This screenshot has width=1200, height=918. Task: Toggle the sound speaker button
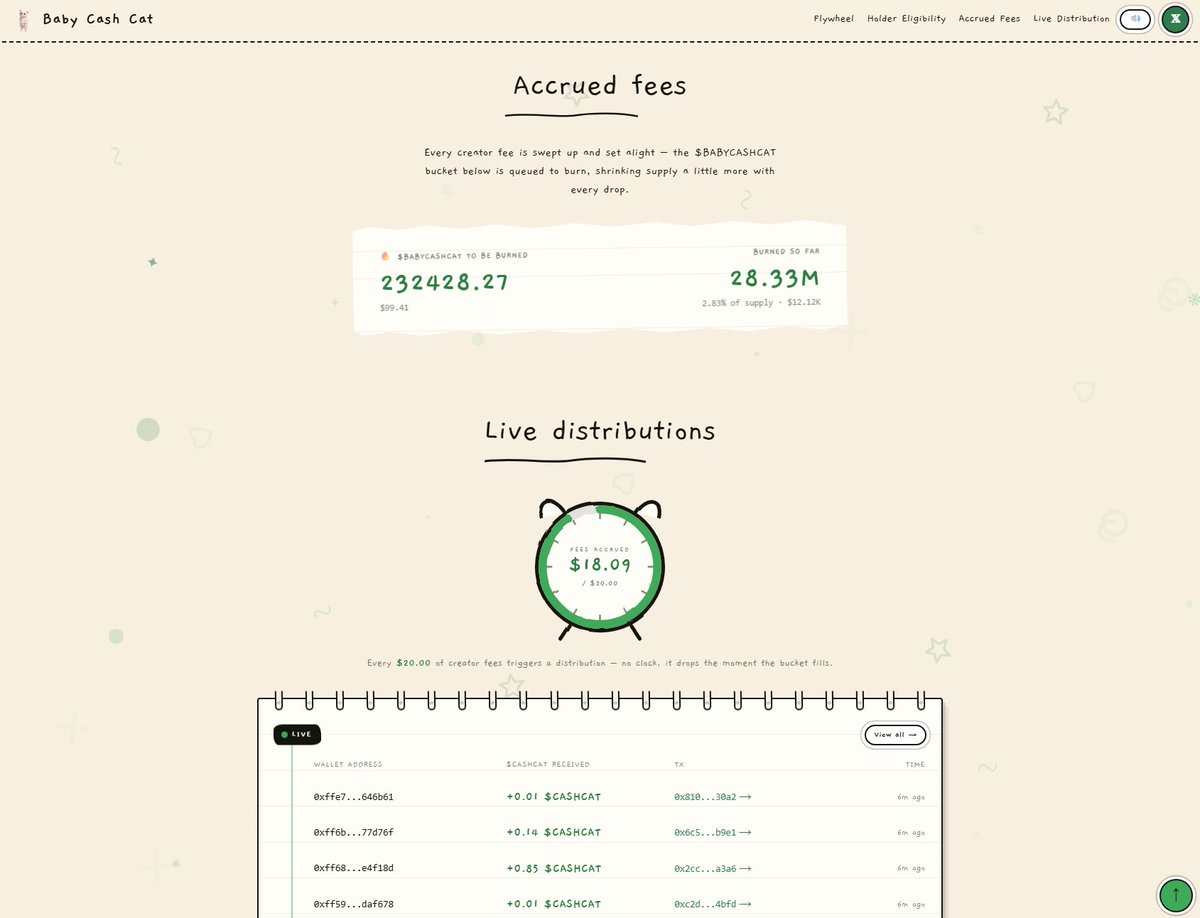pyautogui.click(x=1135, y=19)
